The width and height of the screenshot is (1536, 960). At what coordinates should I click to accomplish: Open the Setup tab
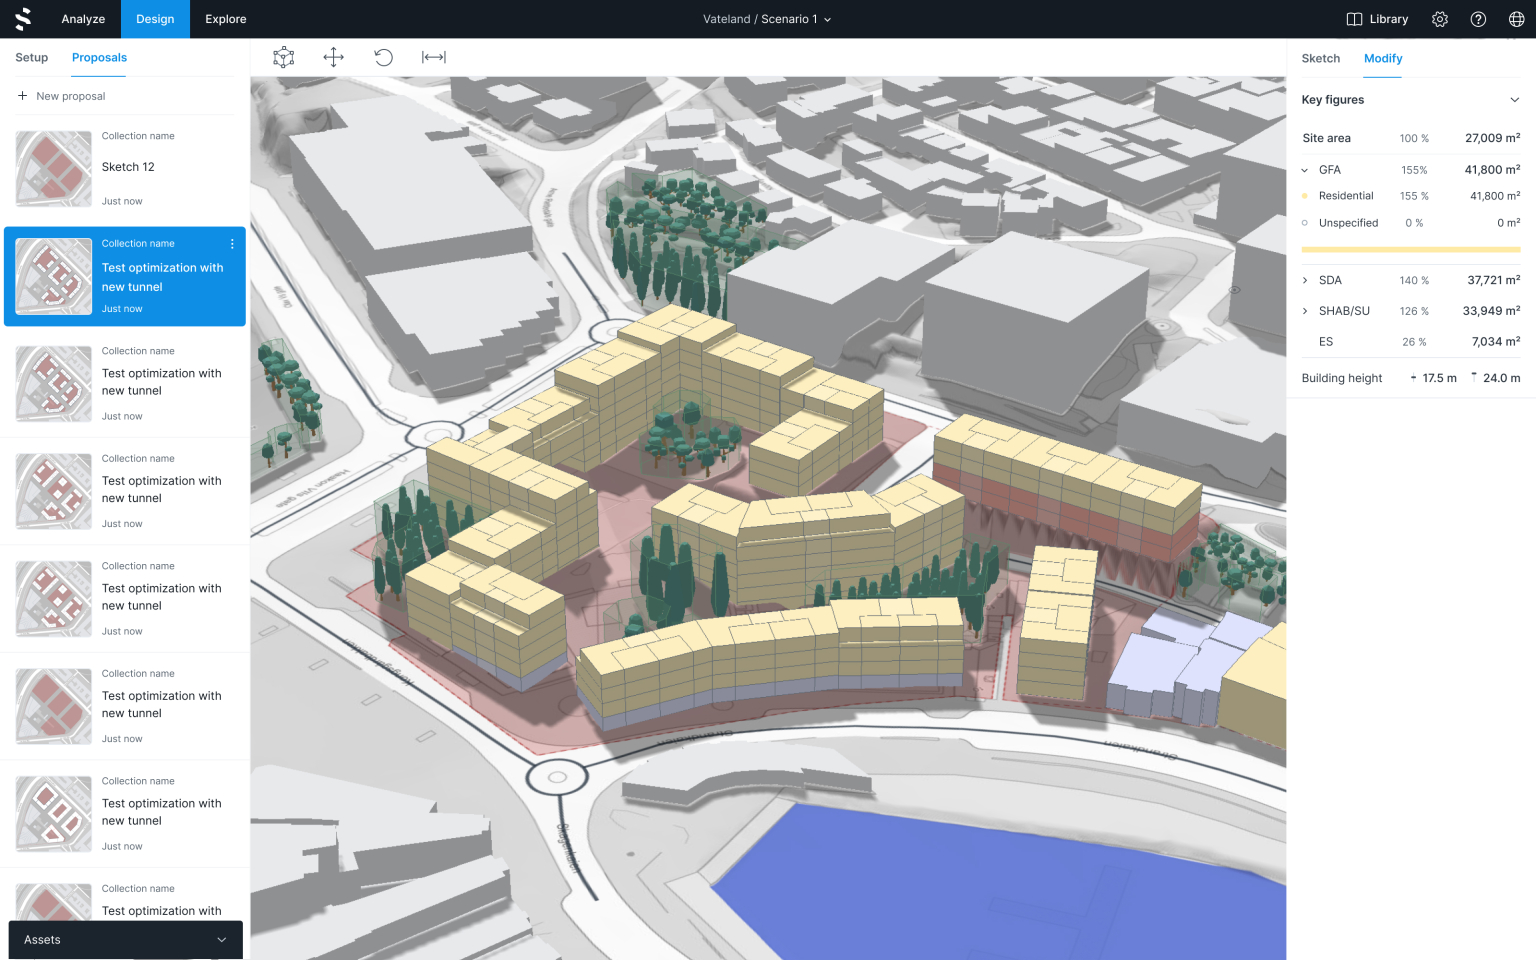pos(32,58)
